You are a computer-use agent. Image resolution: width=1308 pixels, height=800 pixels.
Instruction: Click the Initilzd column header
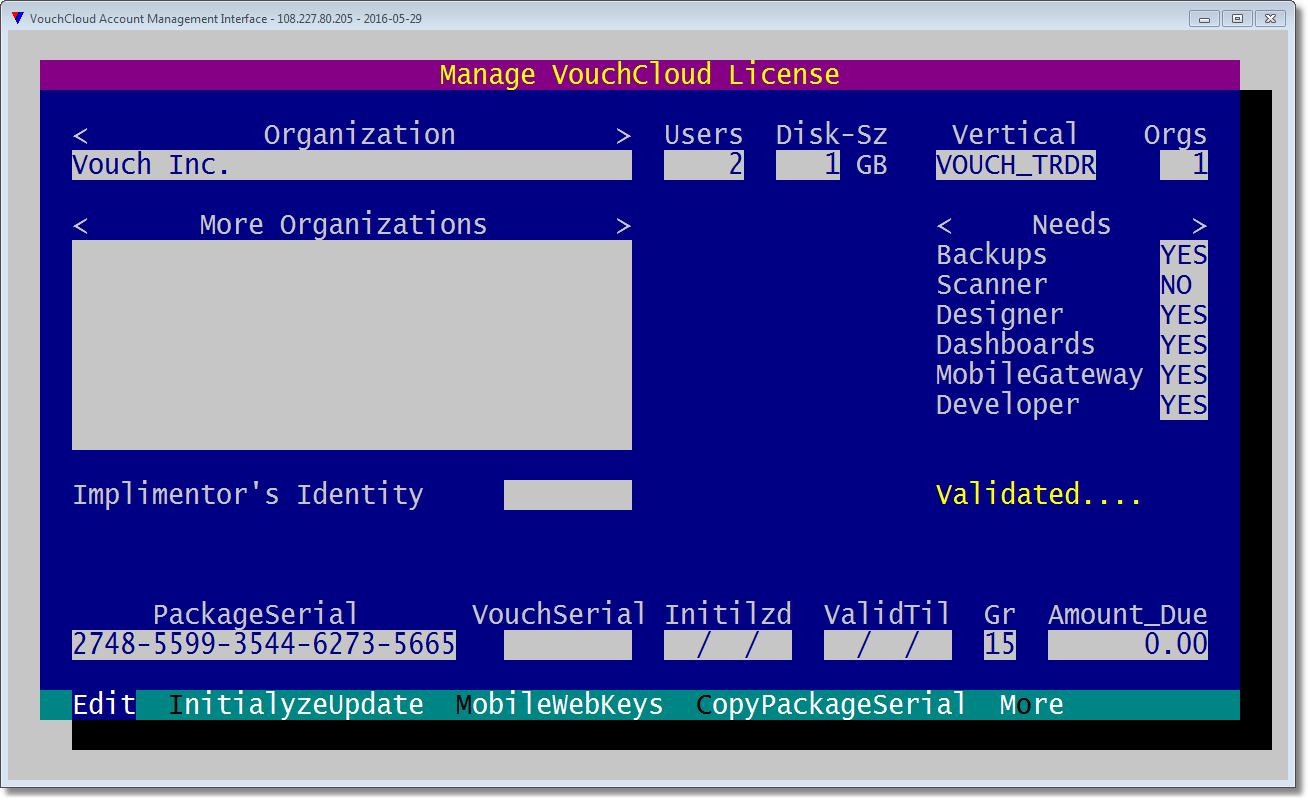pos(728,615)
